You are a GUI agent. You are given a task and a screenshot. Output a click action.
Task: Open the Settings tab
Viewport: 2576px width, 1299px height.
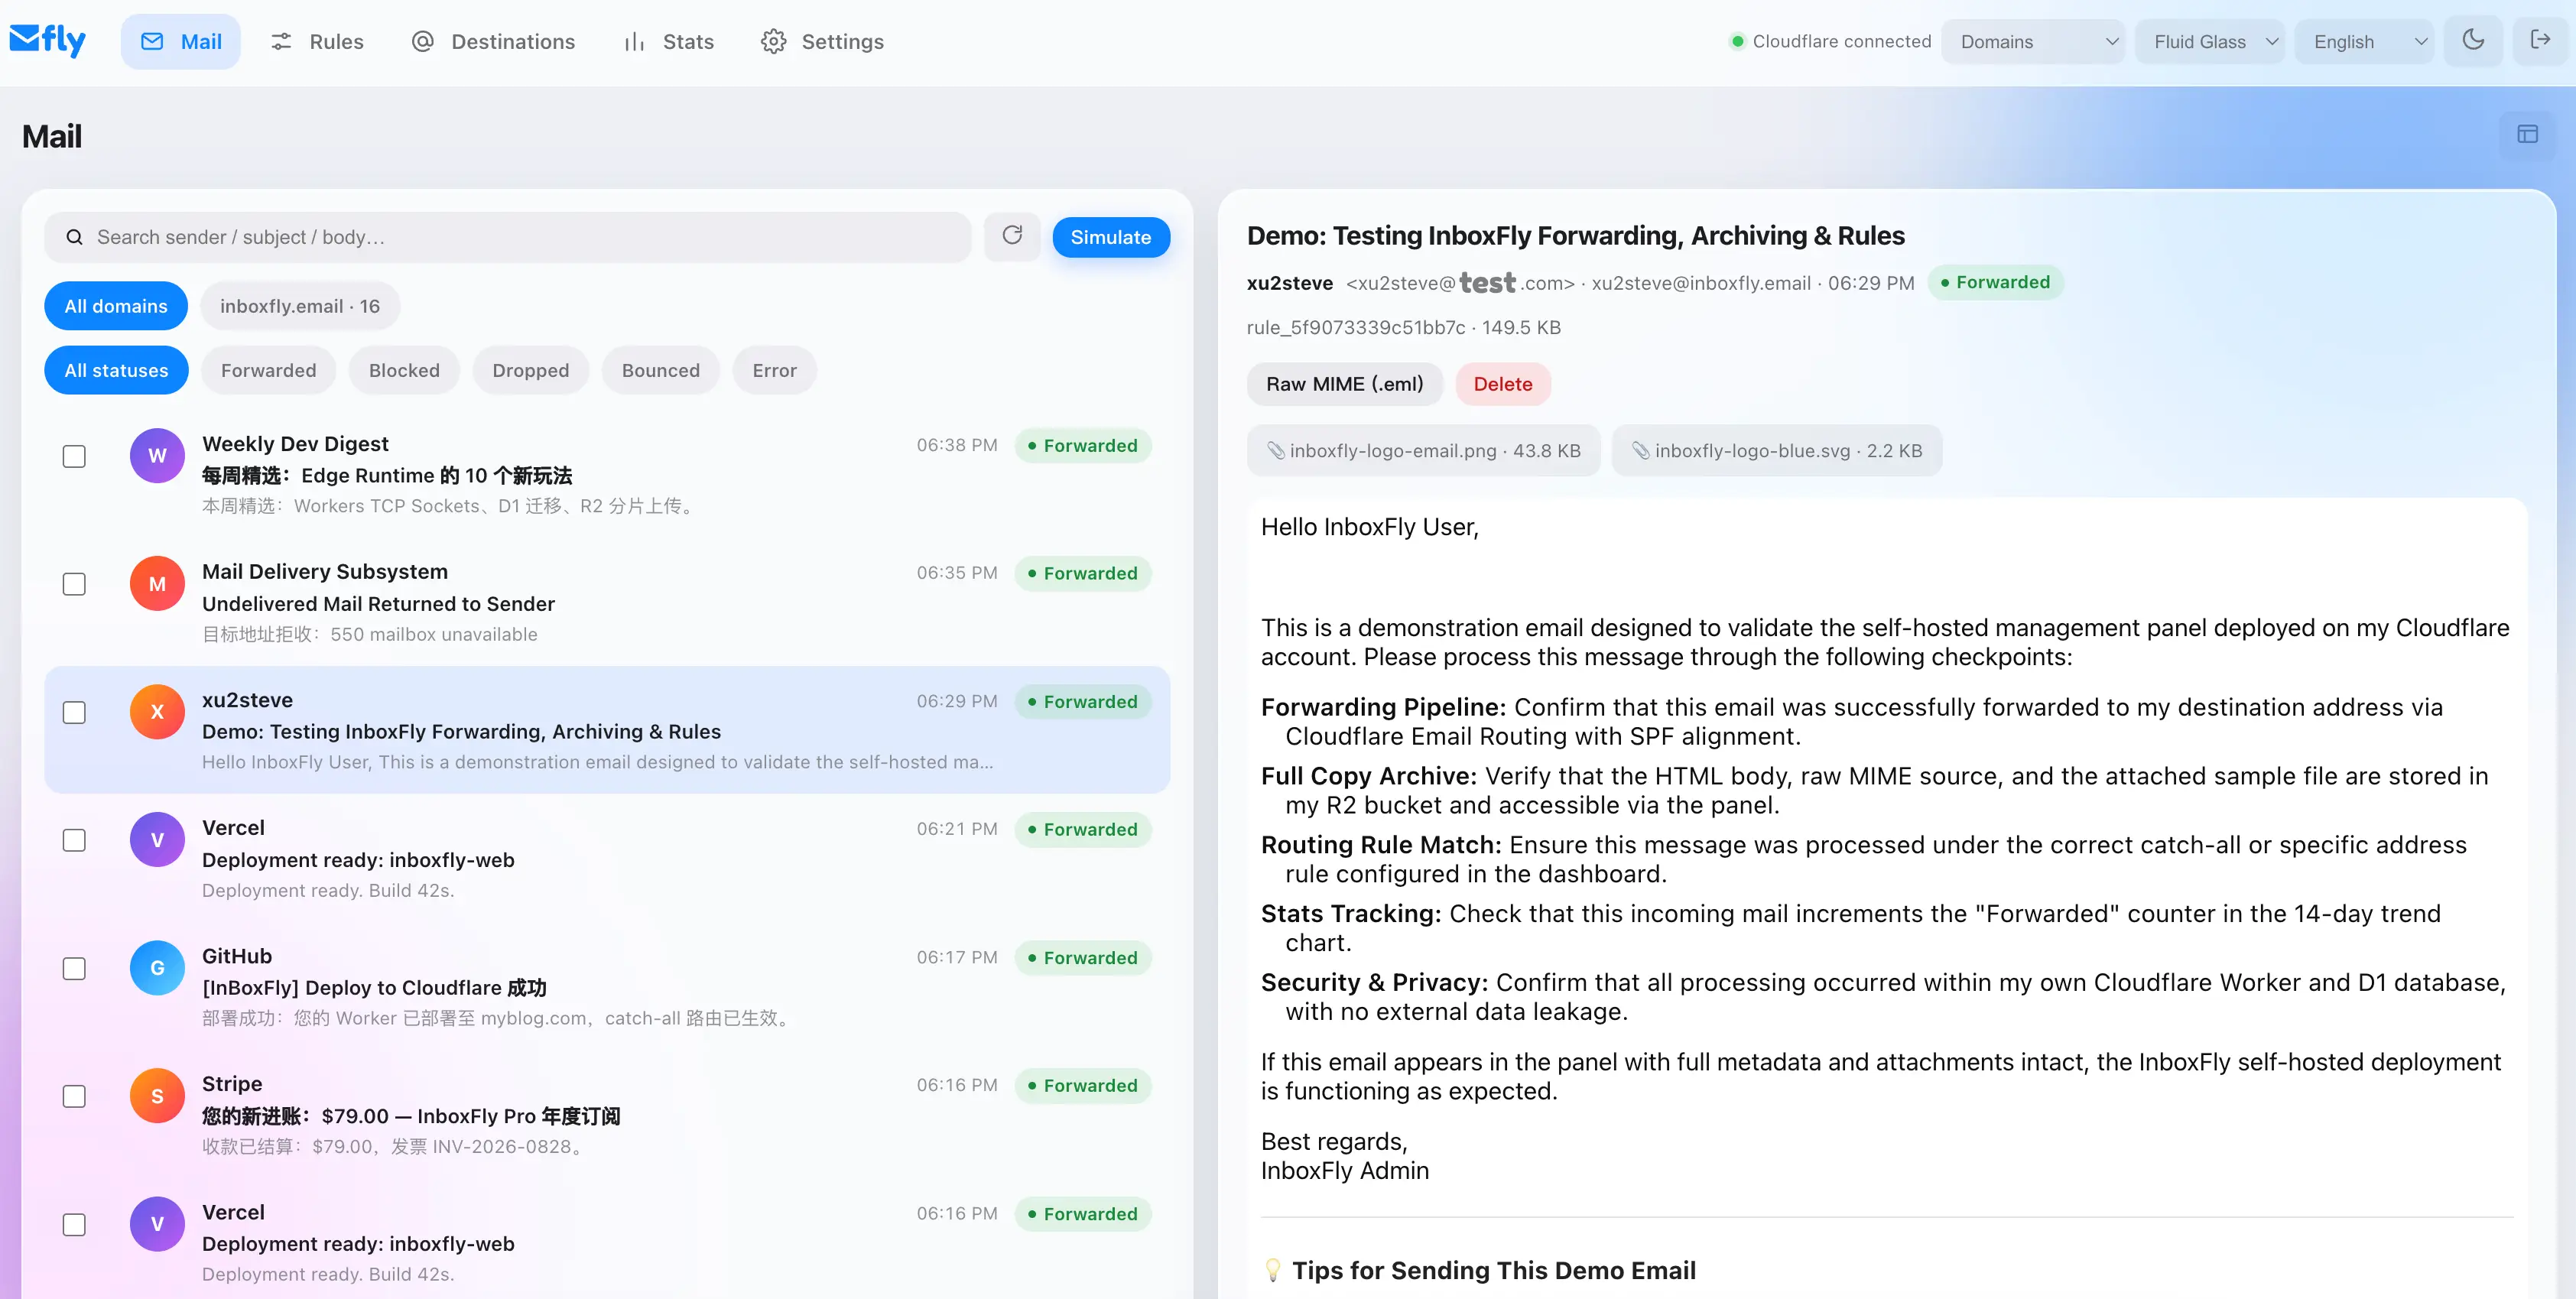coord(822,41)
